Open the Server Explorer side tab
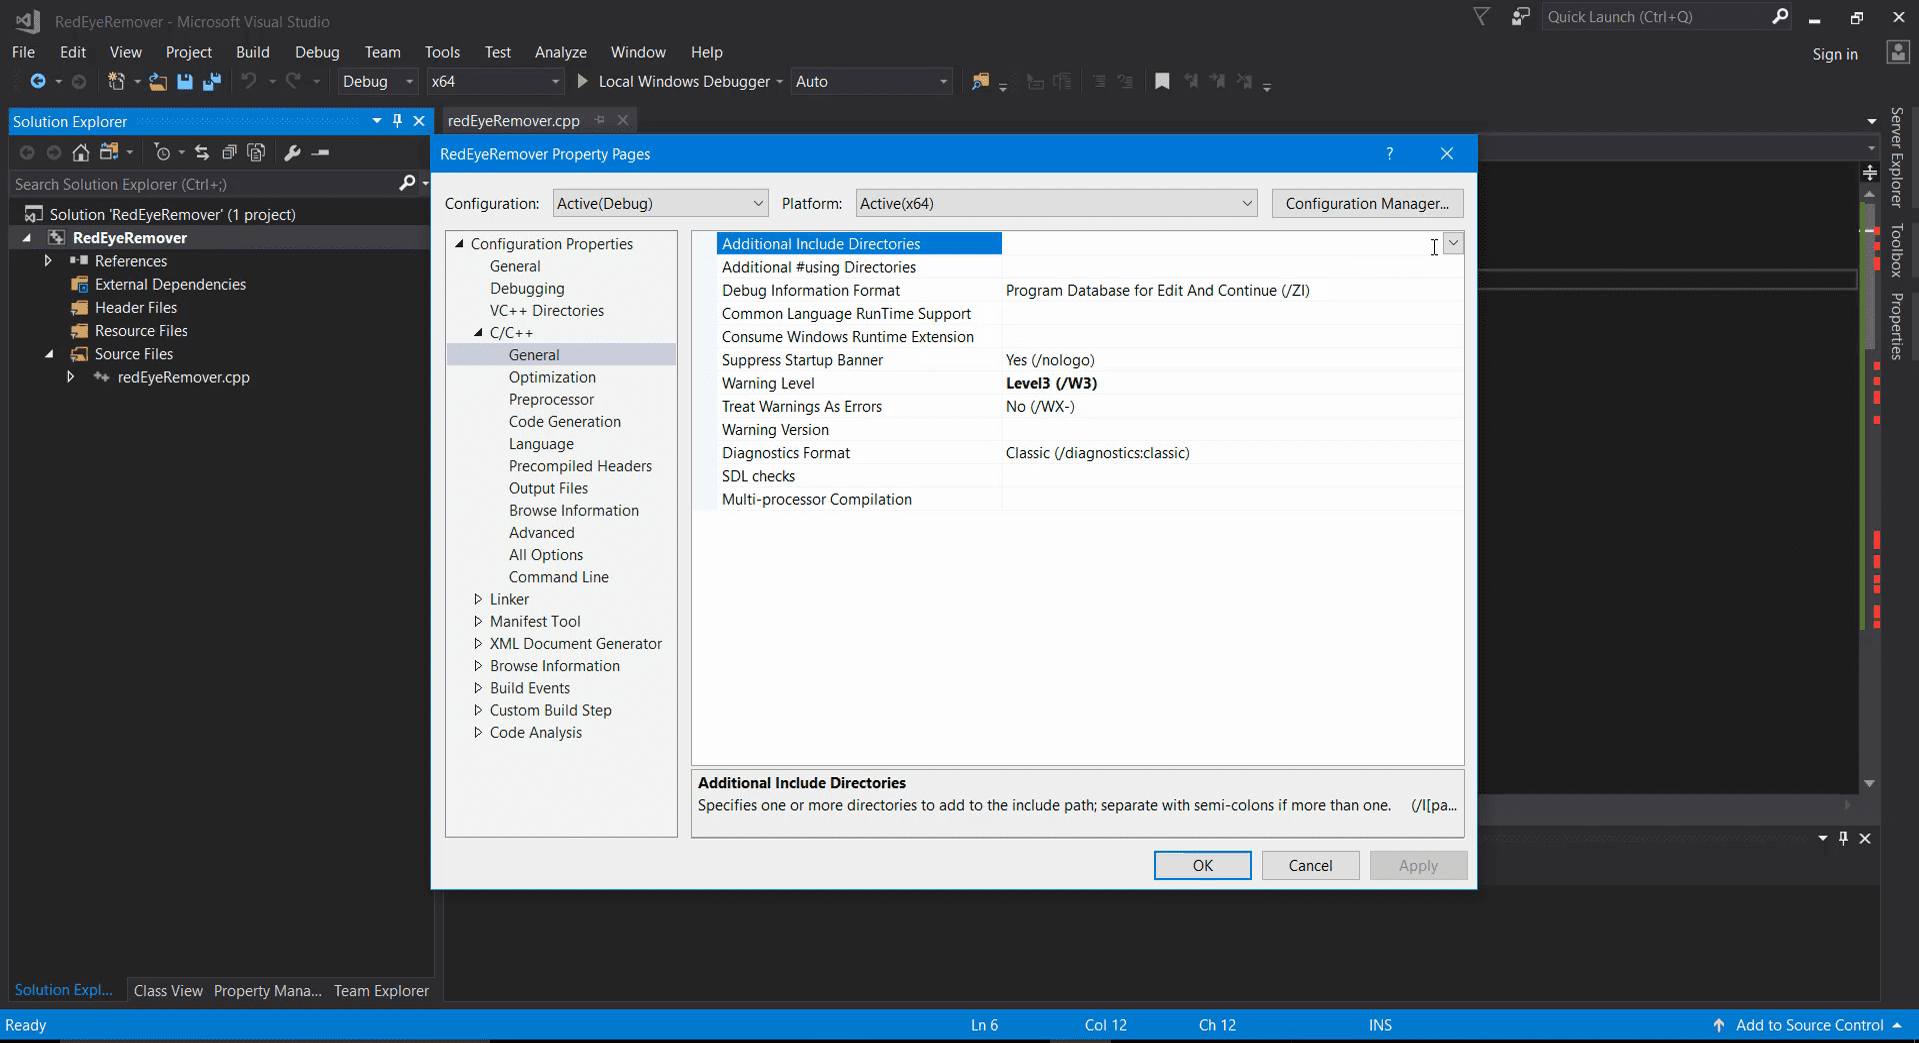 tap(1897, 157)
